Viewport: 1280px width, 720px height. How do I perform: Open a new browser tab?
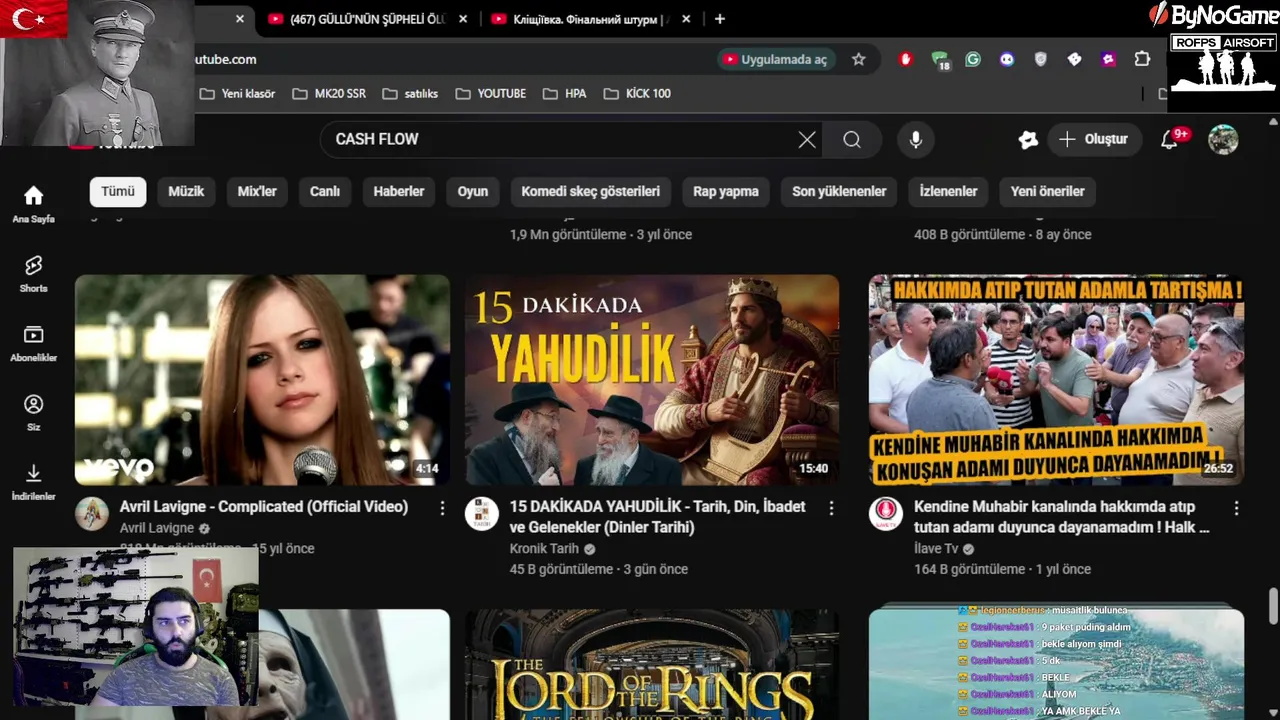(x=719, y=19)
